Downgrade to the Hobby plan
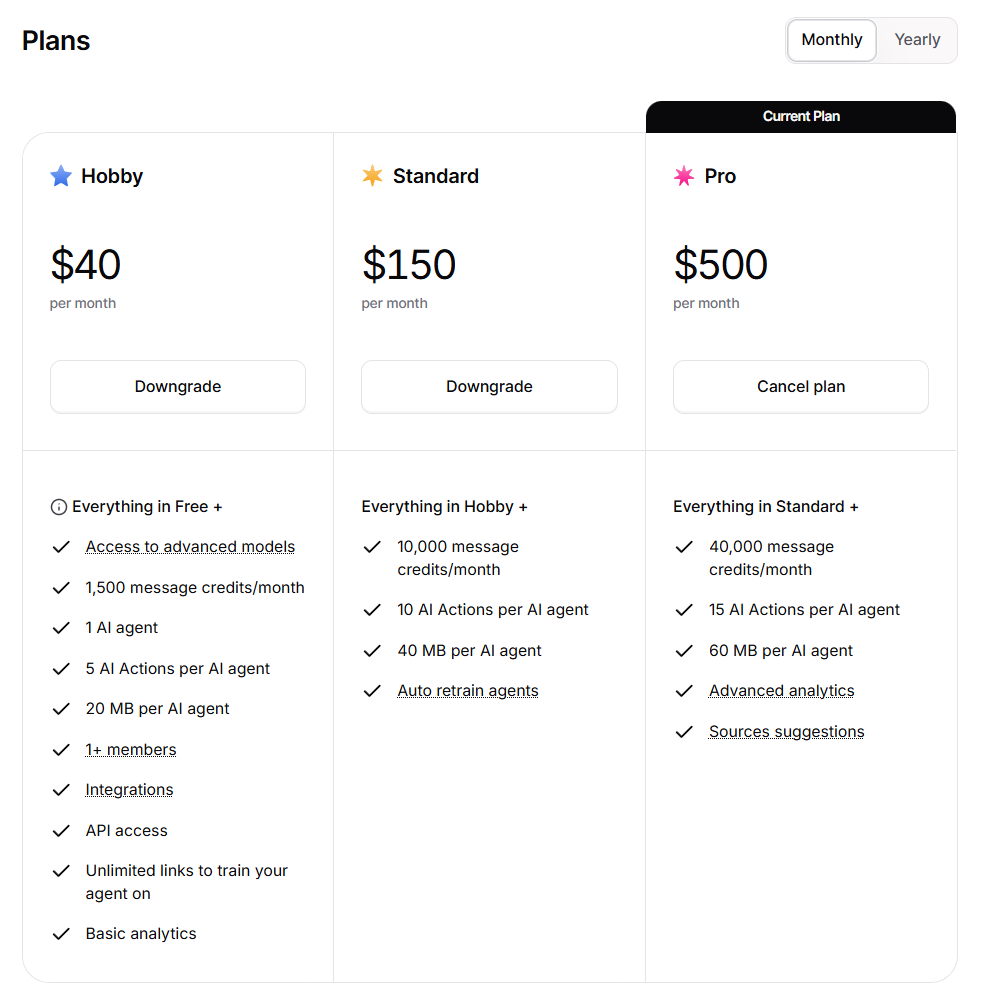Screen dimensions: 986x1005 [177, 386]
